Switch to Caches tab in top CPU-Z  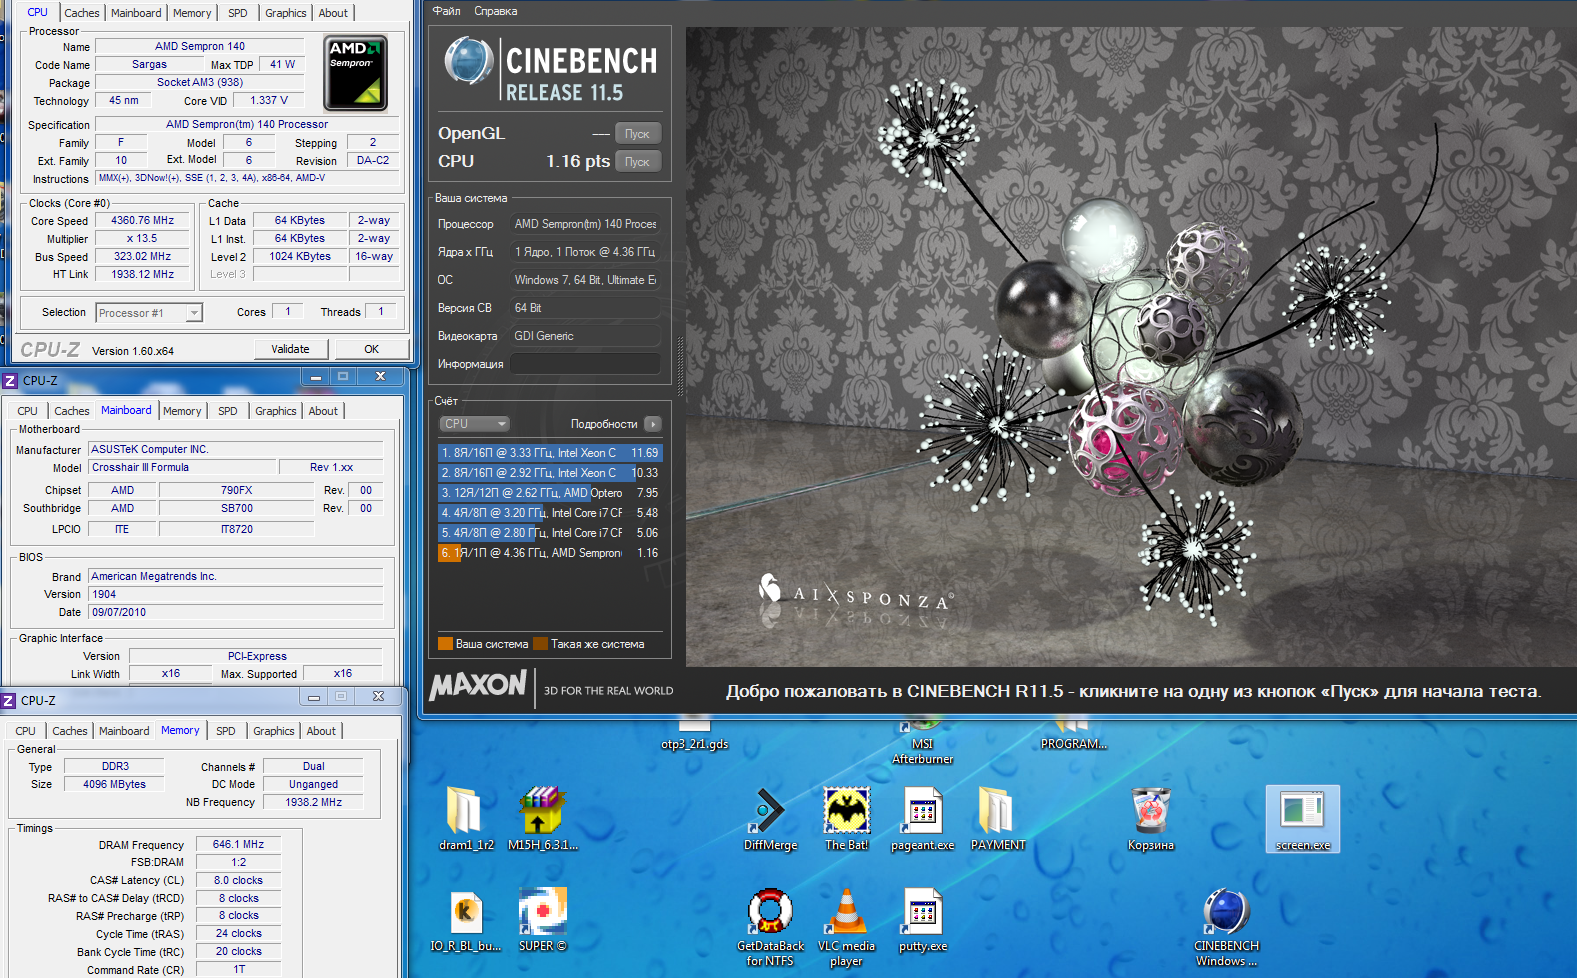pos(82,13)
